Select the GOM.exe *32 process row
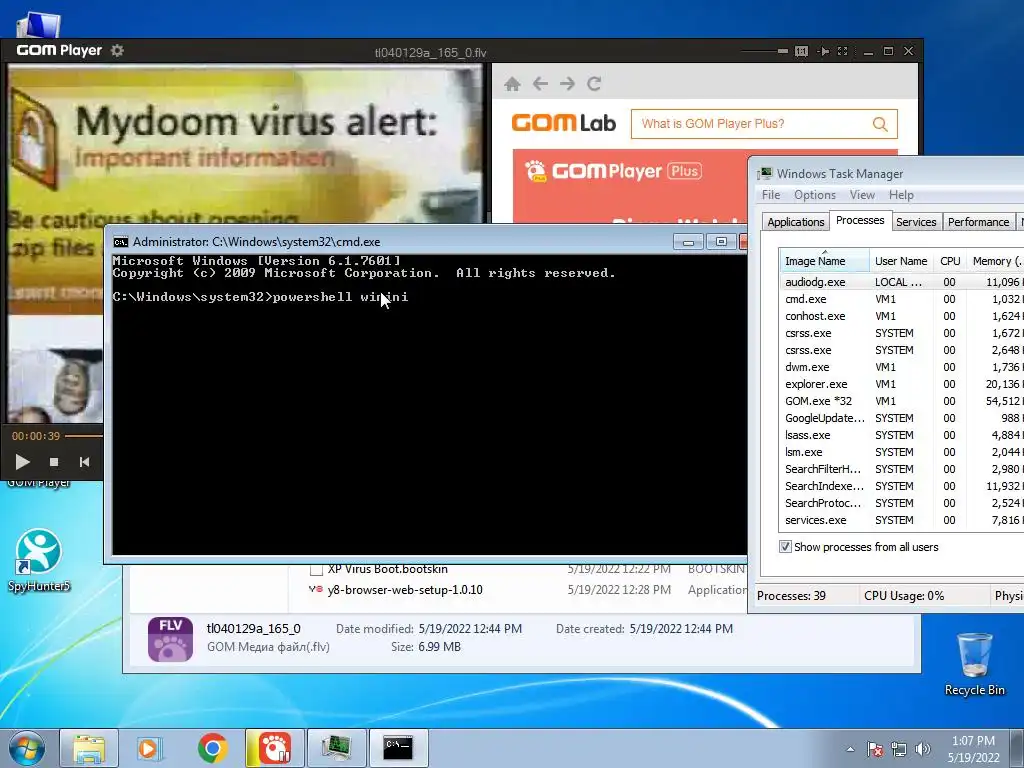This screenshot has width=1024, height=768. [x=901, y=401]
